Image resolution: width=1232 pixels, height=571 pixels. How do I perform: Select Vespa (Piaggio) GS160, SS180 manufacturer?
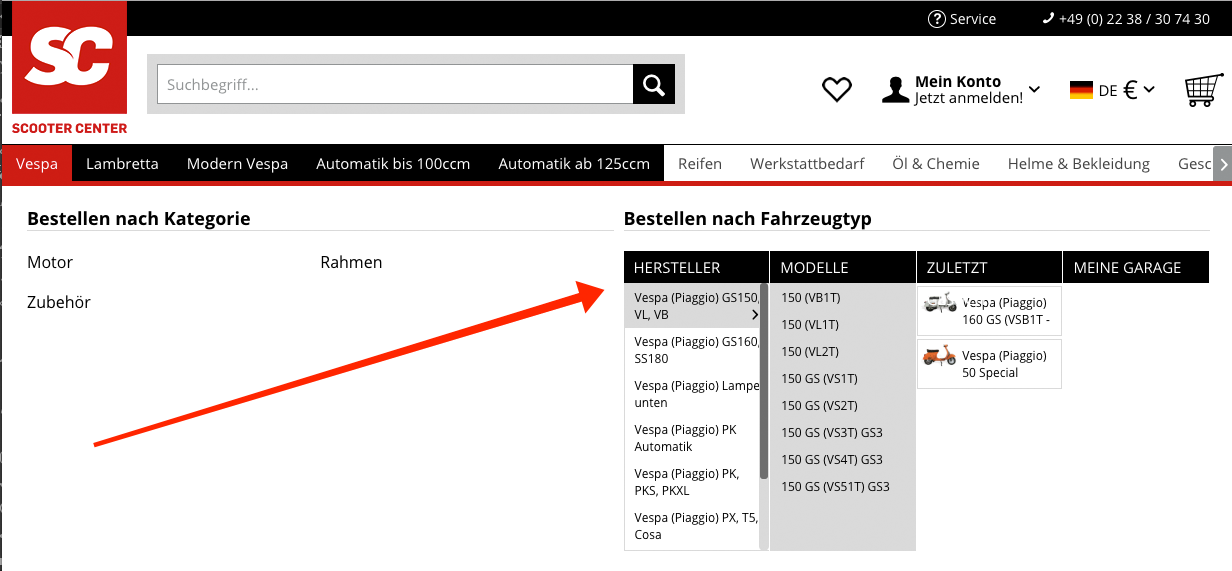pos(693,350)
